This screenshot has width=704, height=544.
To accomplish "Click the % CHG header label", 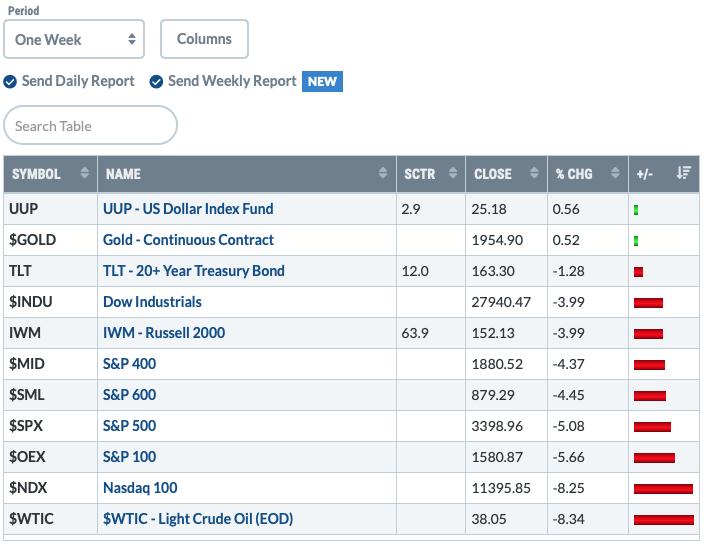I will [574, 174].
